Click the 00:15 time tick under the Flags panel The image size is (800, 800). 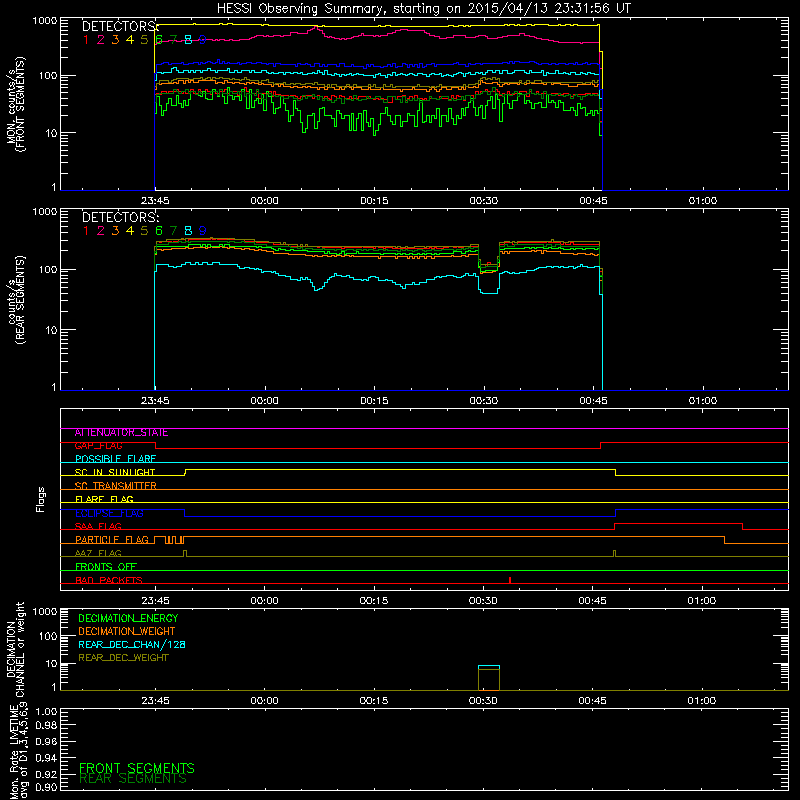374,601
